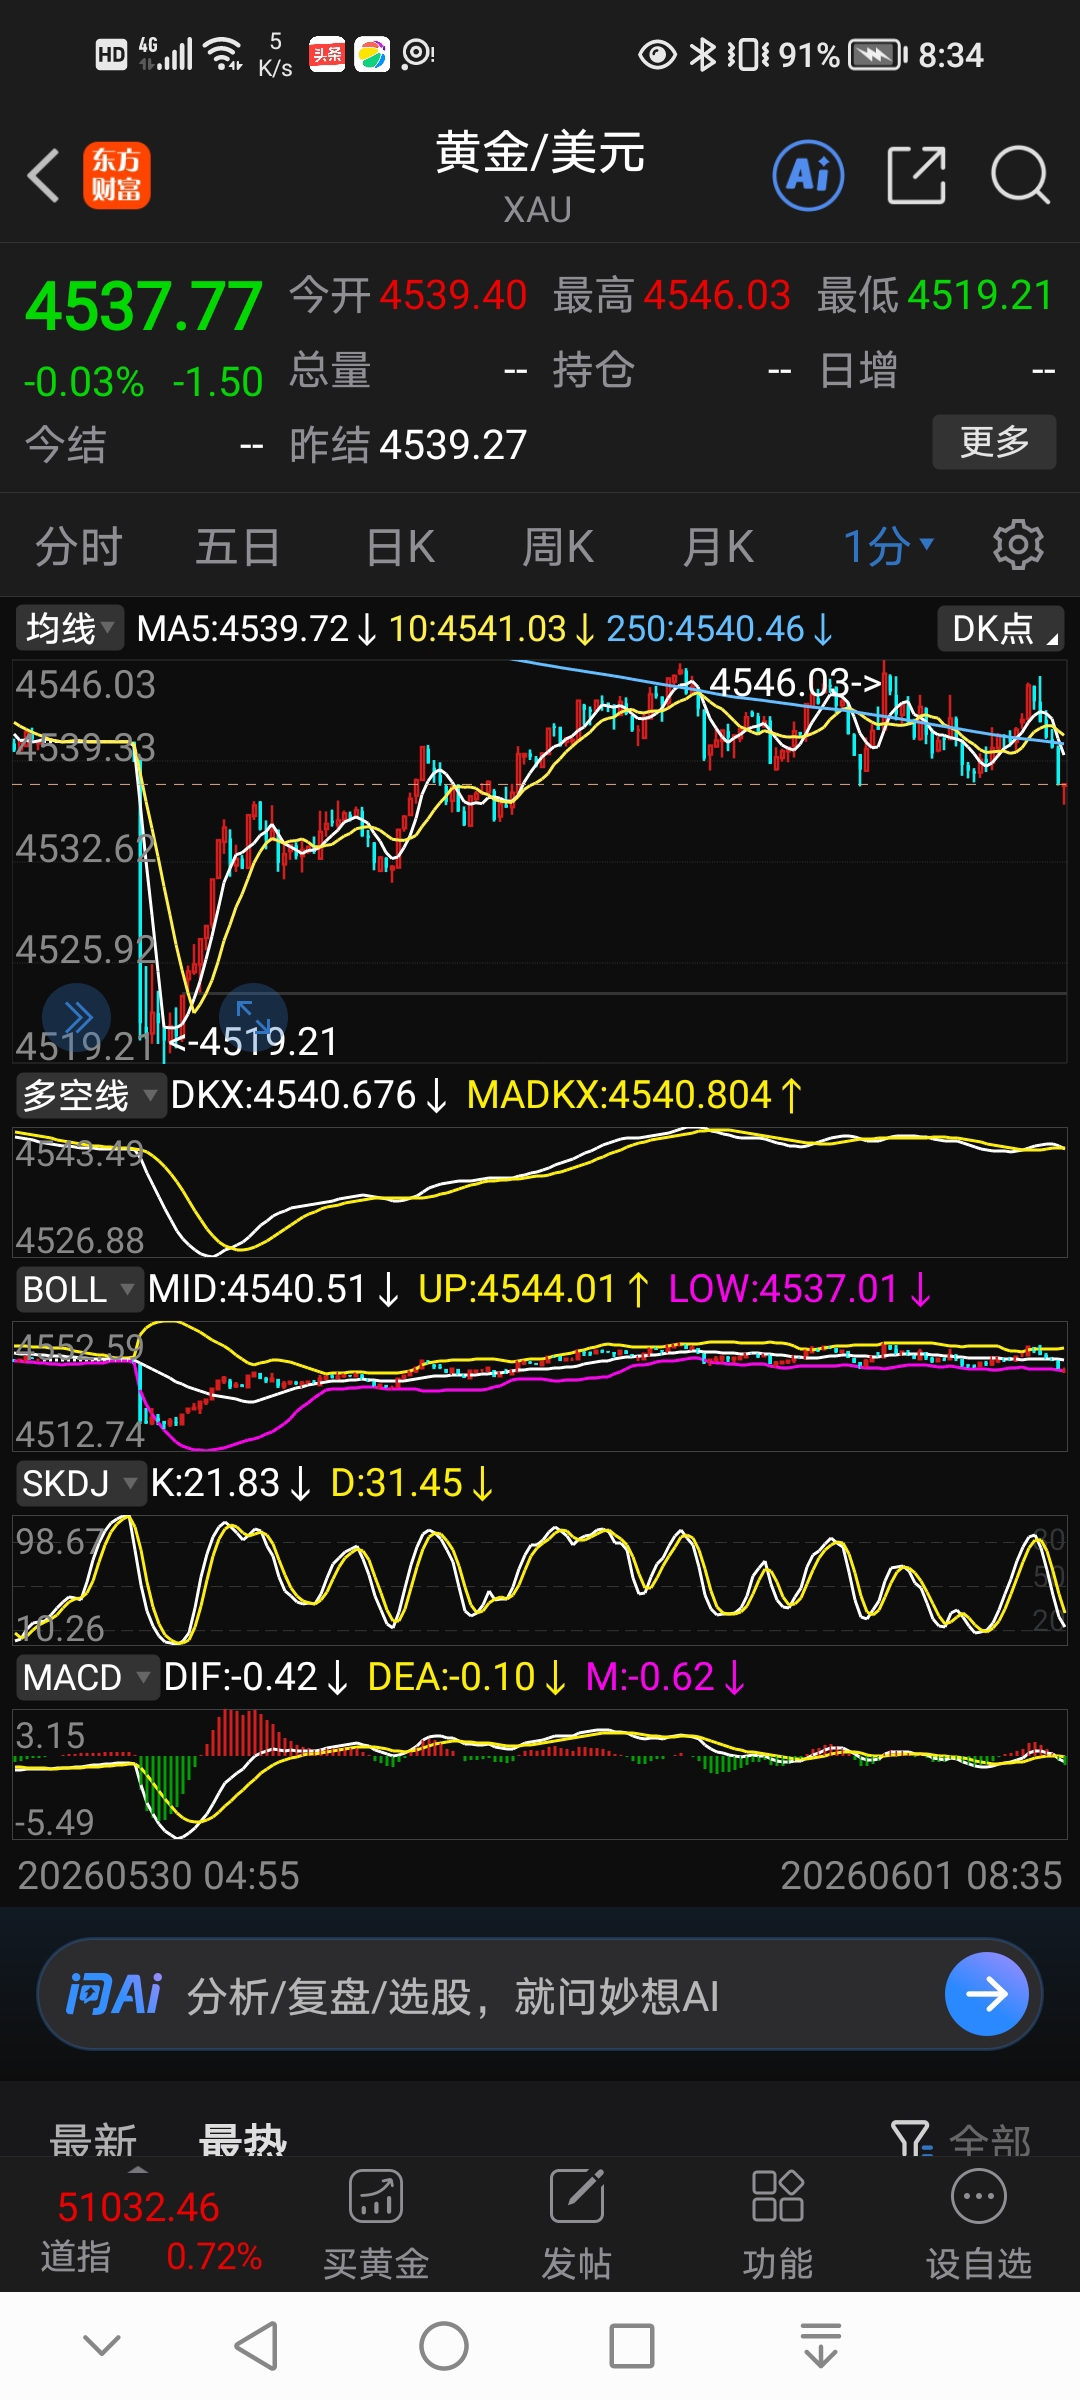This screenshot has height=2400, width=1080.
Task: Submit question with blue arrow button
Action: (987, 1994)
